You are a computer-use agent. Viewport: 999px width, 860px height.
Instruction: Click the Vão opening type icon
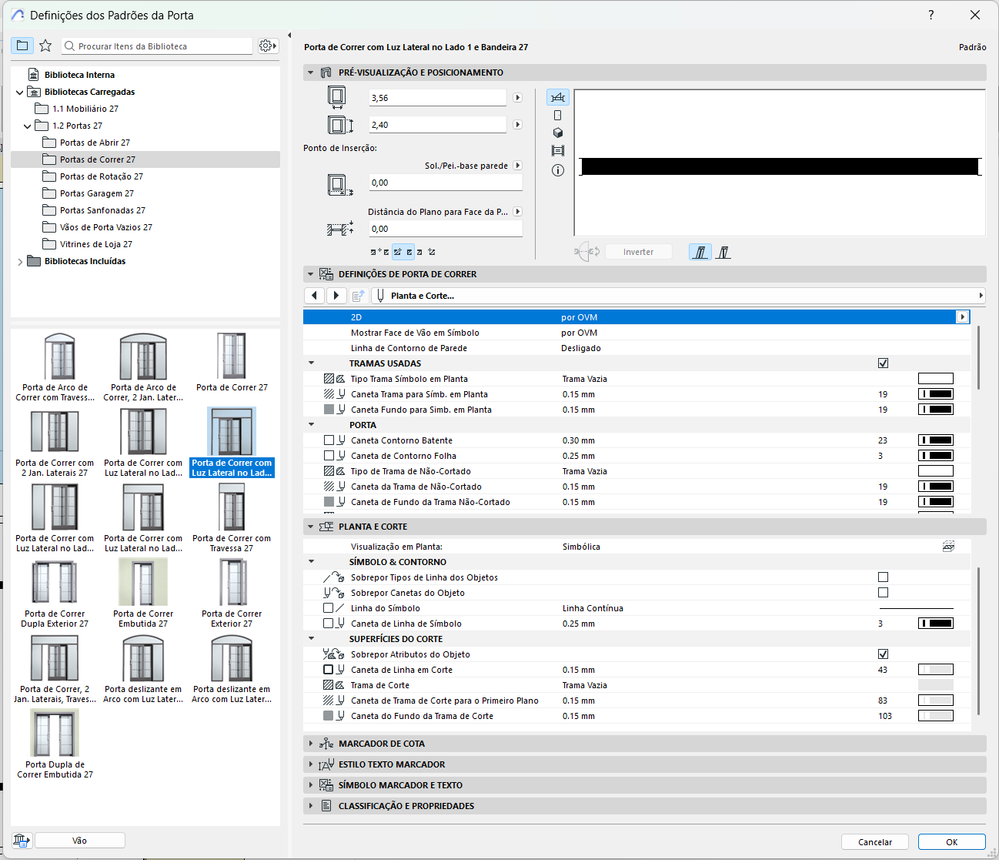(22, 840)
